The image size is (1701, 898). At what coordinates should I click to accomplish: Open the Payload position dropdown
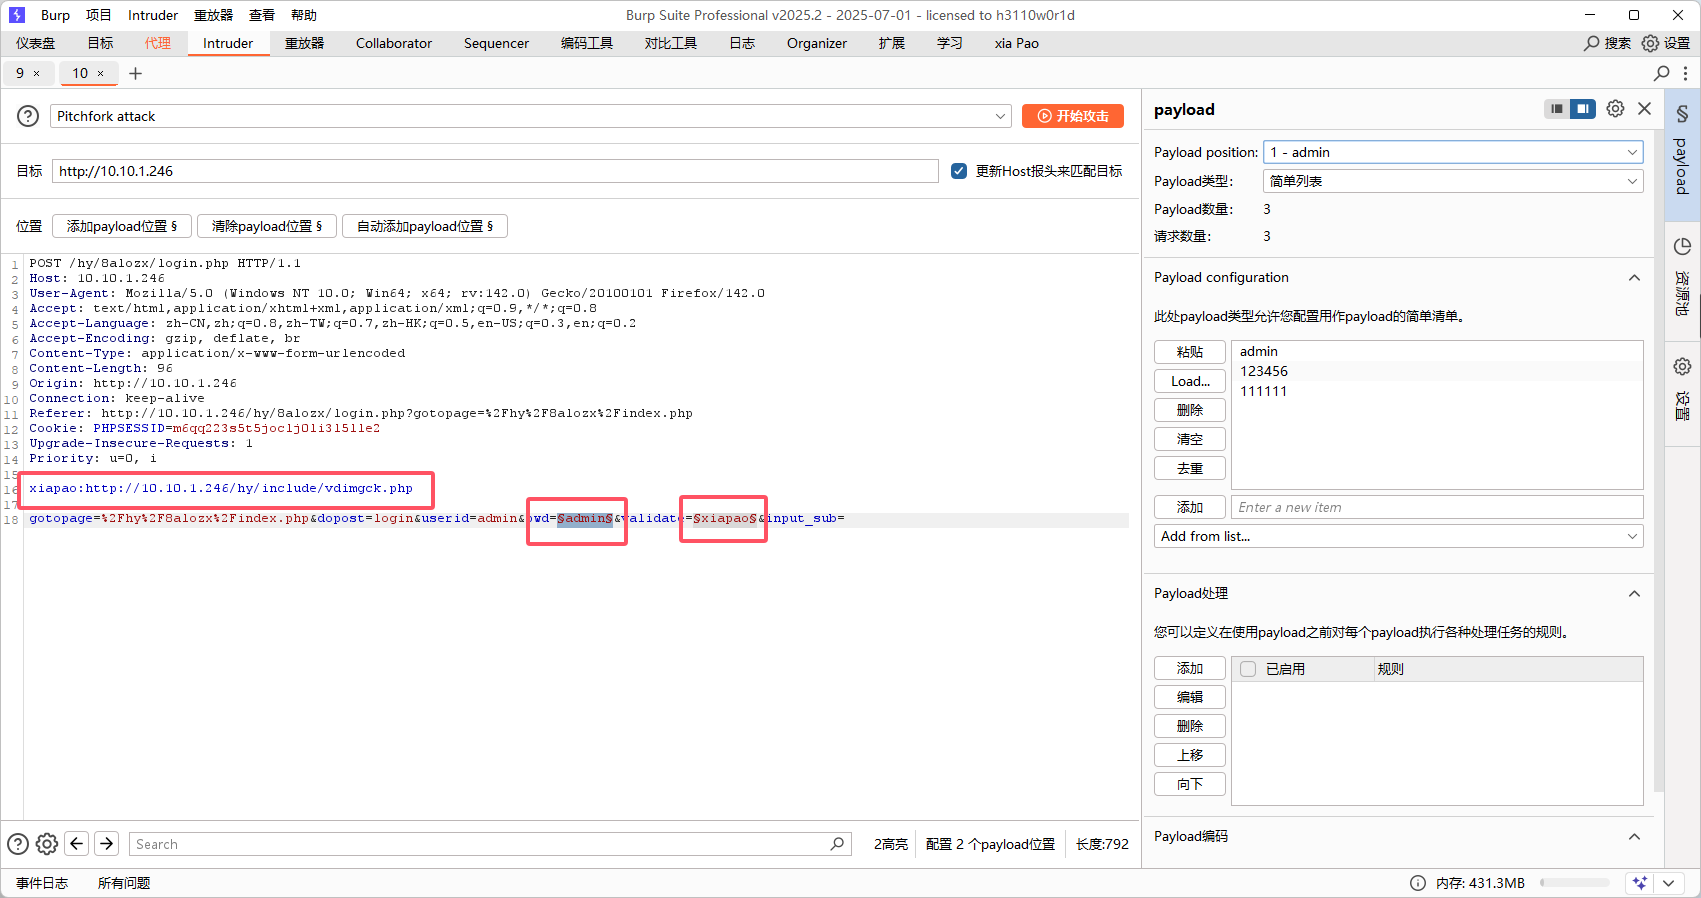coord(1452,152)
